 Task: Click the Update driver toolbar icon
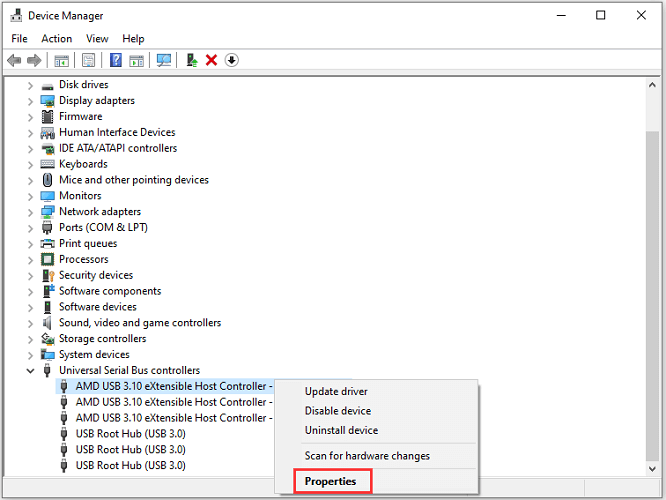pos(192,60)
